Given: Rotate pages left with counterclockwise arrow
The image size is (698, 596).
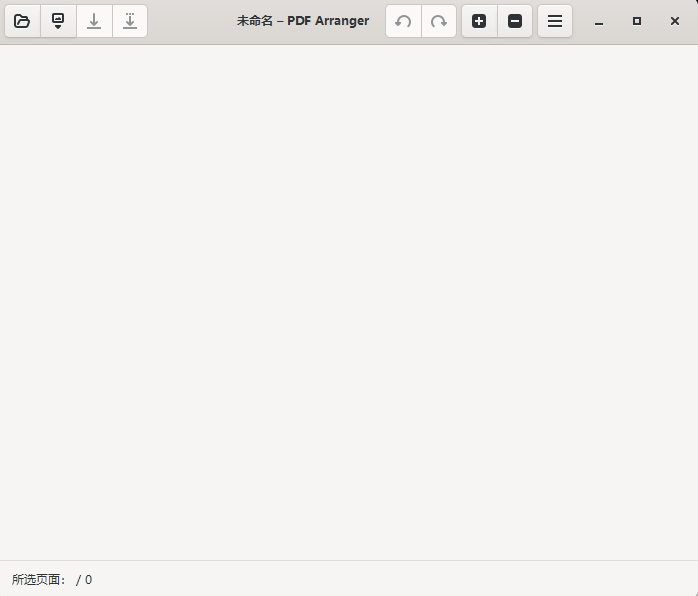Looking at the screenshot, I should coord(403,21).
